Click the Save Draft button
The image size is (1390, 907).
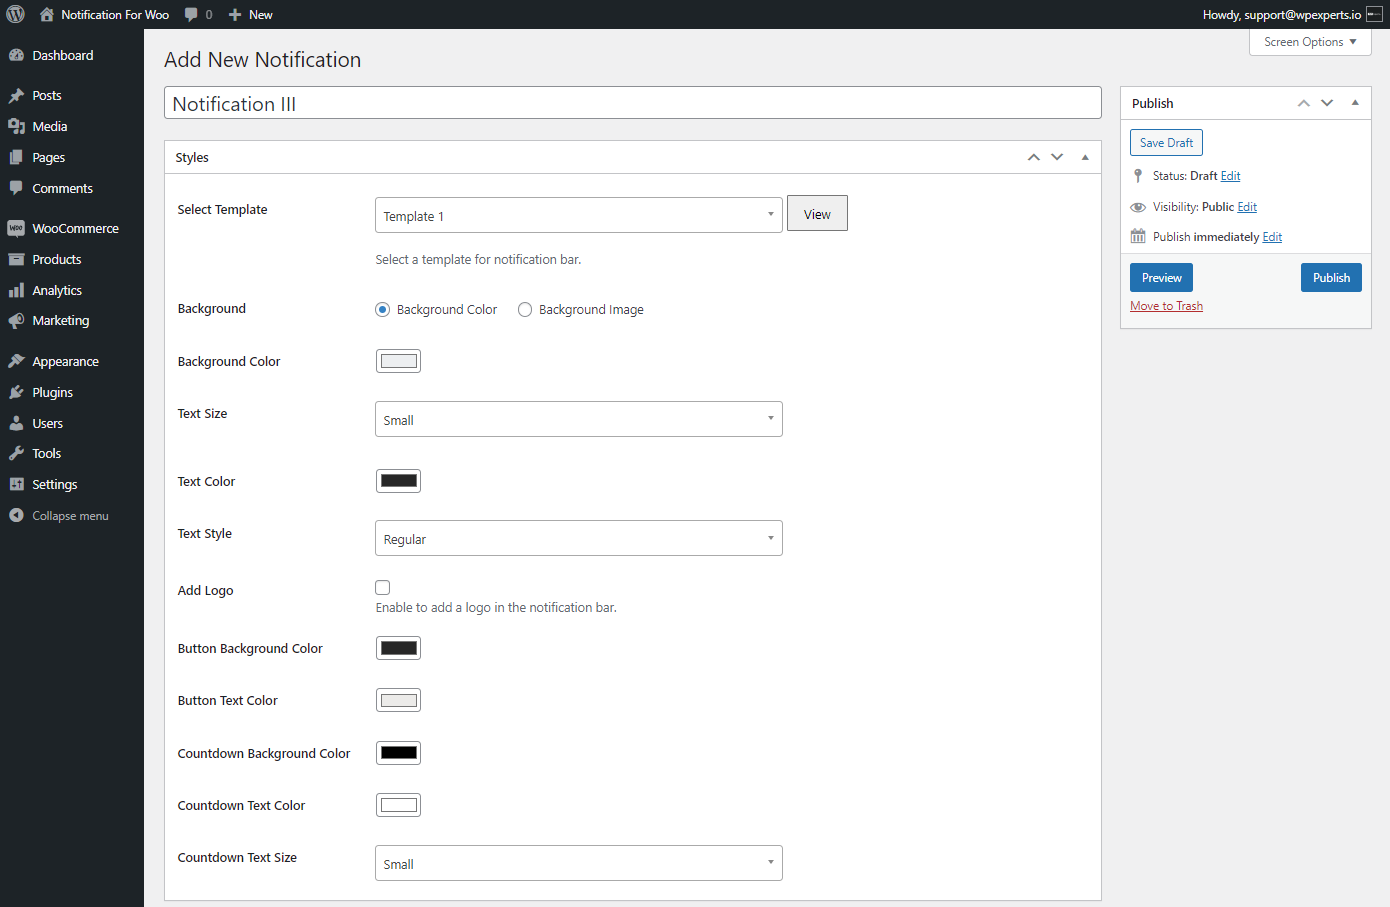pos(1166,143)
